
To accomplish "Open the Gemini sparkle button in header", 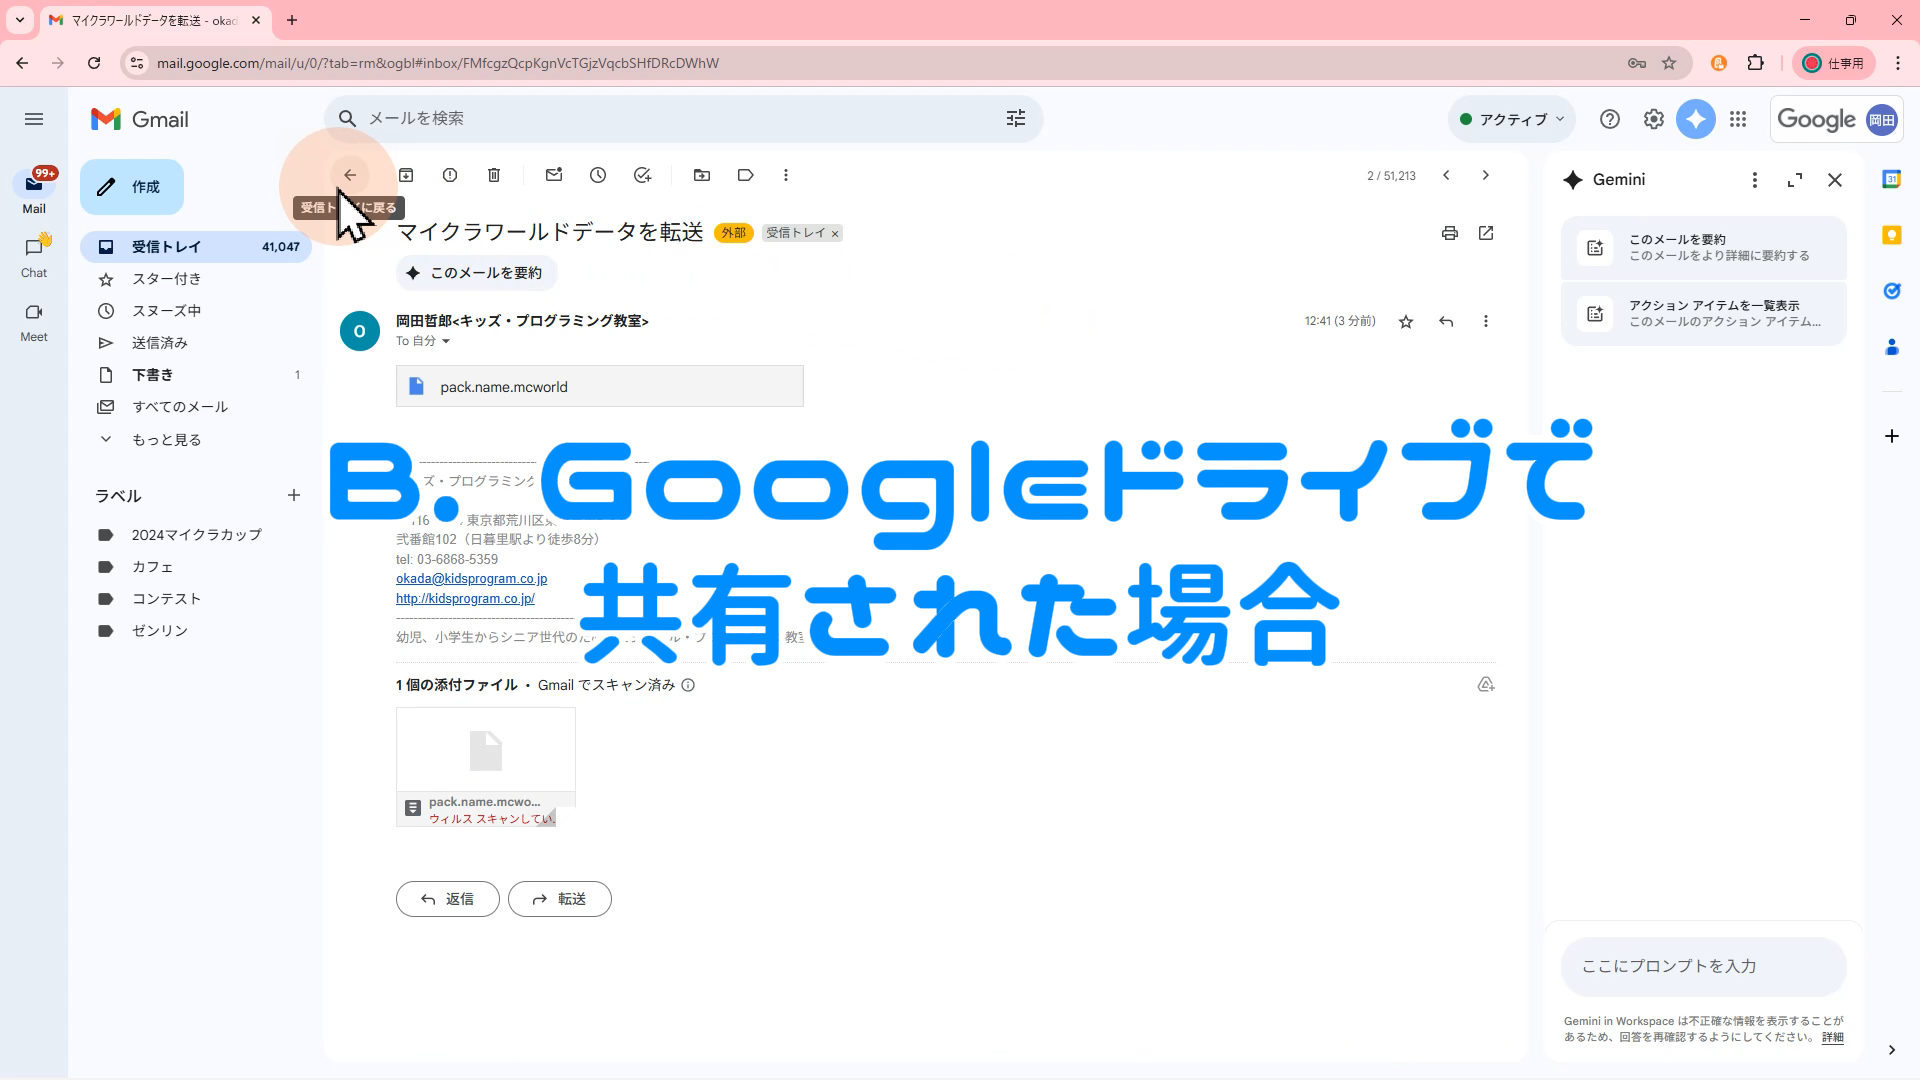I will pyautogui.click(x=1695, y=119).
